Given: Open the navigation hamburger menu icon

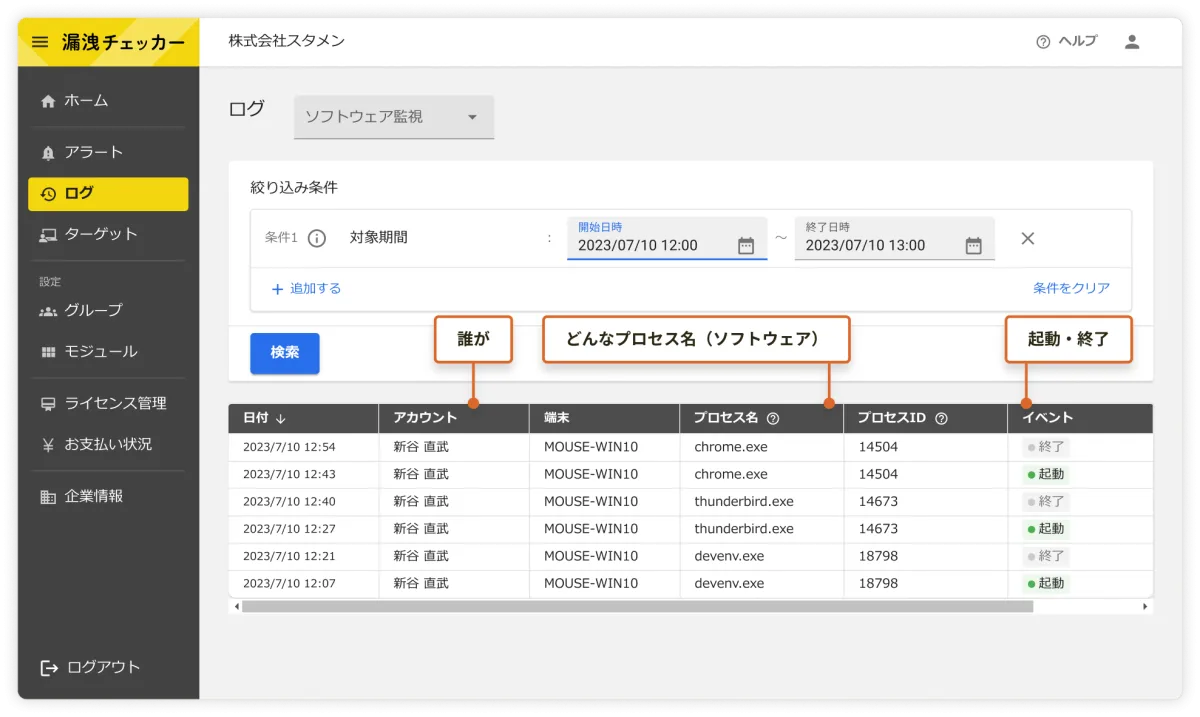Looking at the screenshot, I should coord(39,42).
